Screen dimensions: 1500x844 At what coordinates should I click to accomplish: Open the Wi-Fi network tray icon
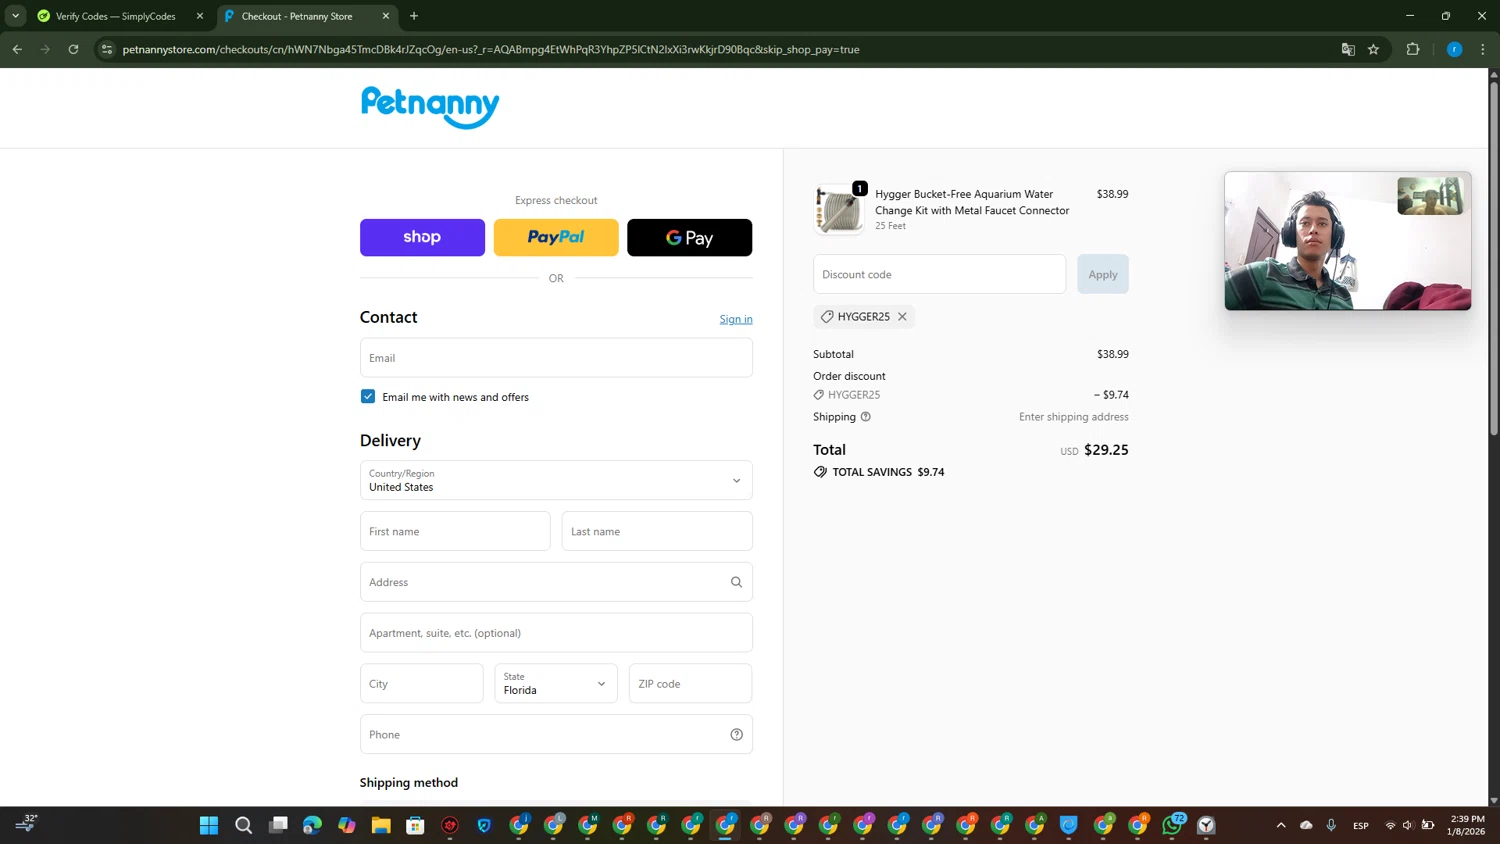click(1390, 825)
